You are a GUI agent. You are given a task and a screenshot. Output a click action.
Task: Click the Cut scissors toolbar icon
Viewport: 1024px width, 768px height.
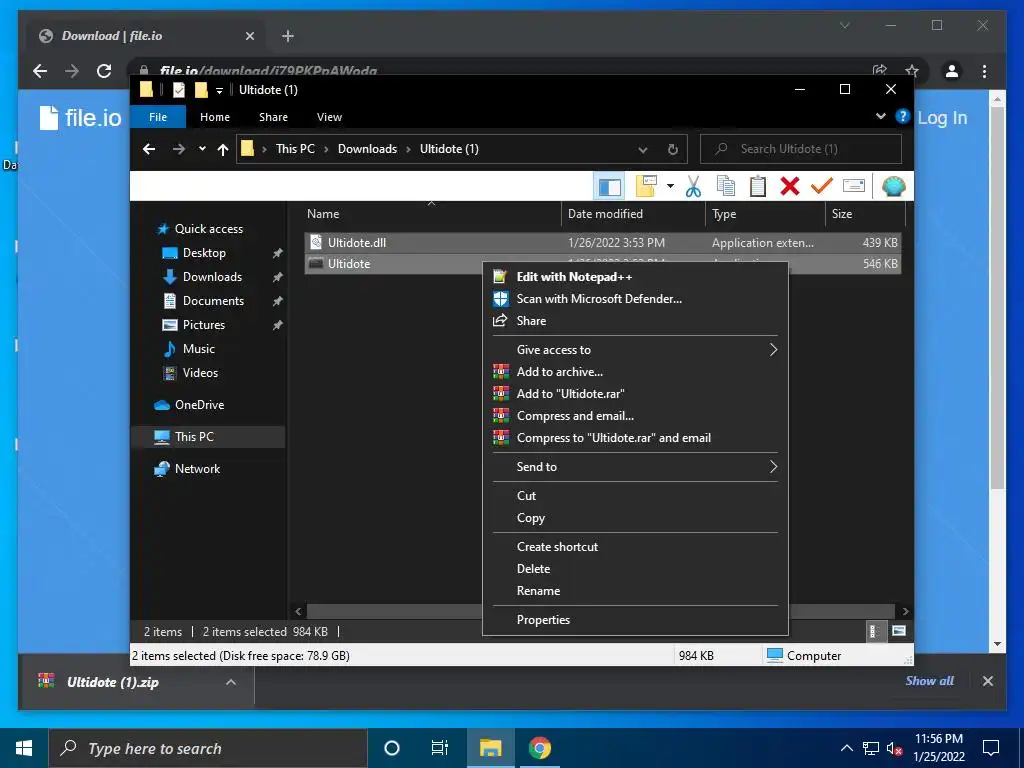(693, 187)
